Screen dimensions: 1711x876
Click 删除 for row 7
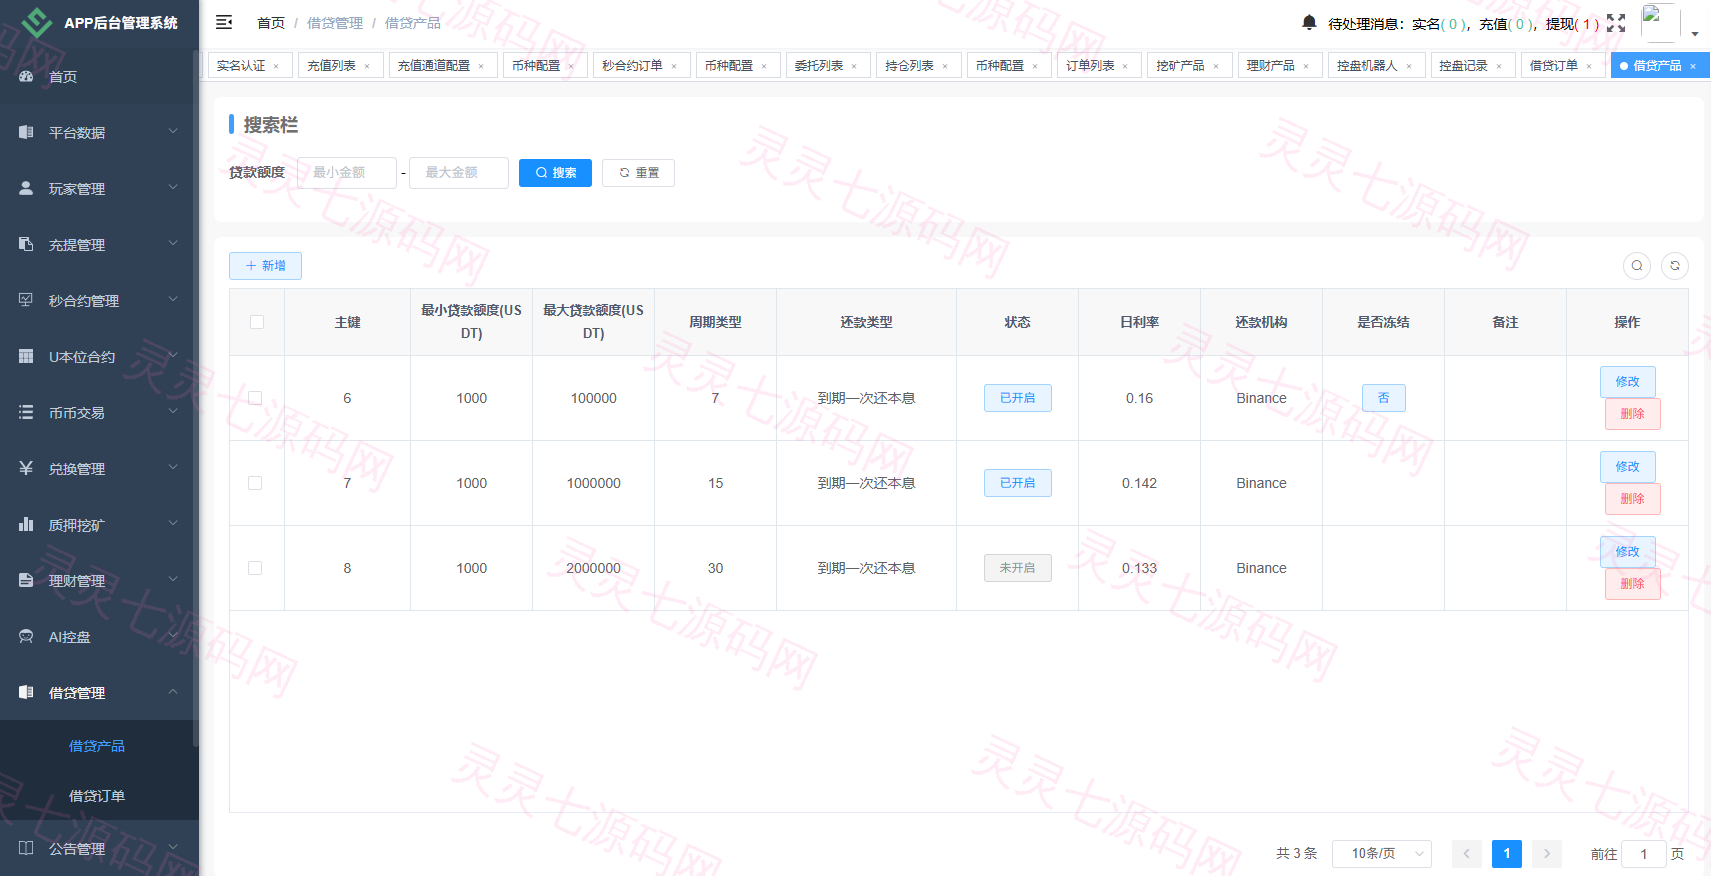[x=1633, y=499]
